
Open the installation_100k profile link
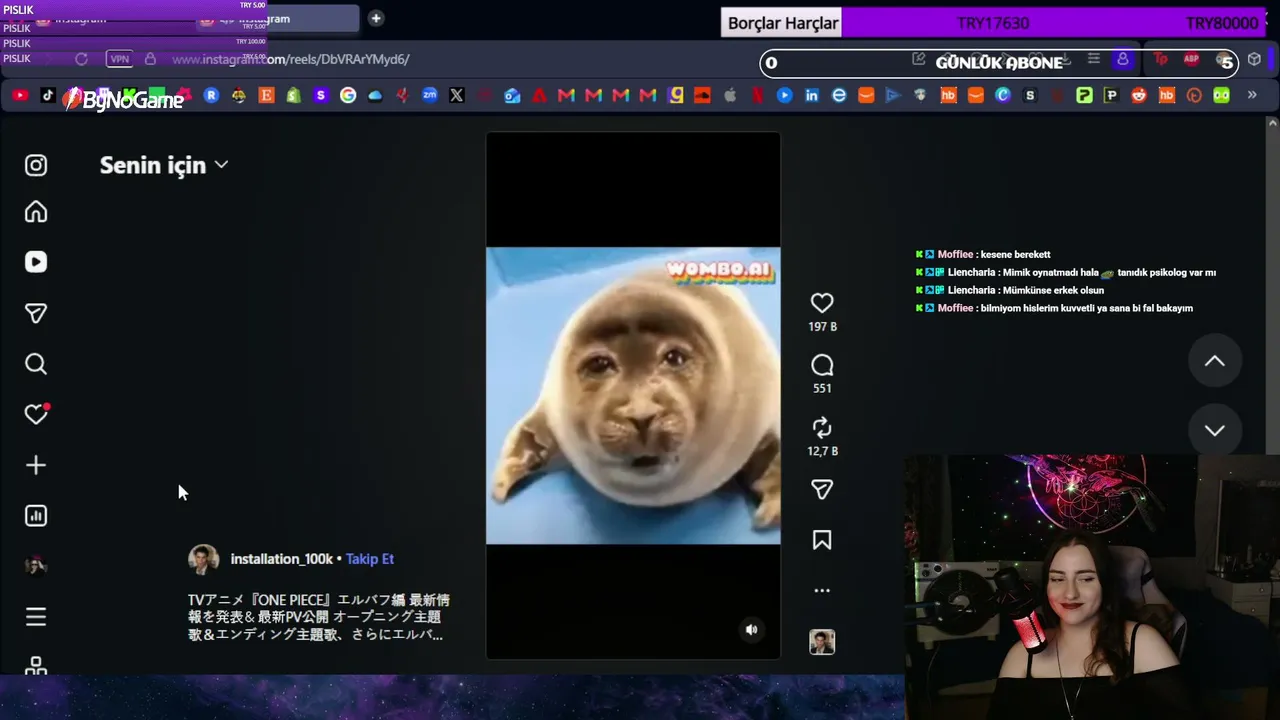(x=282, y=559)
